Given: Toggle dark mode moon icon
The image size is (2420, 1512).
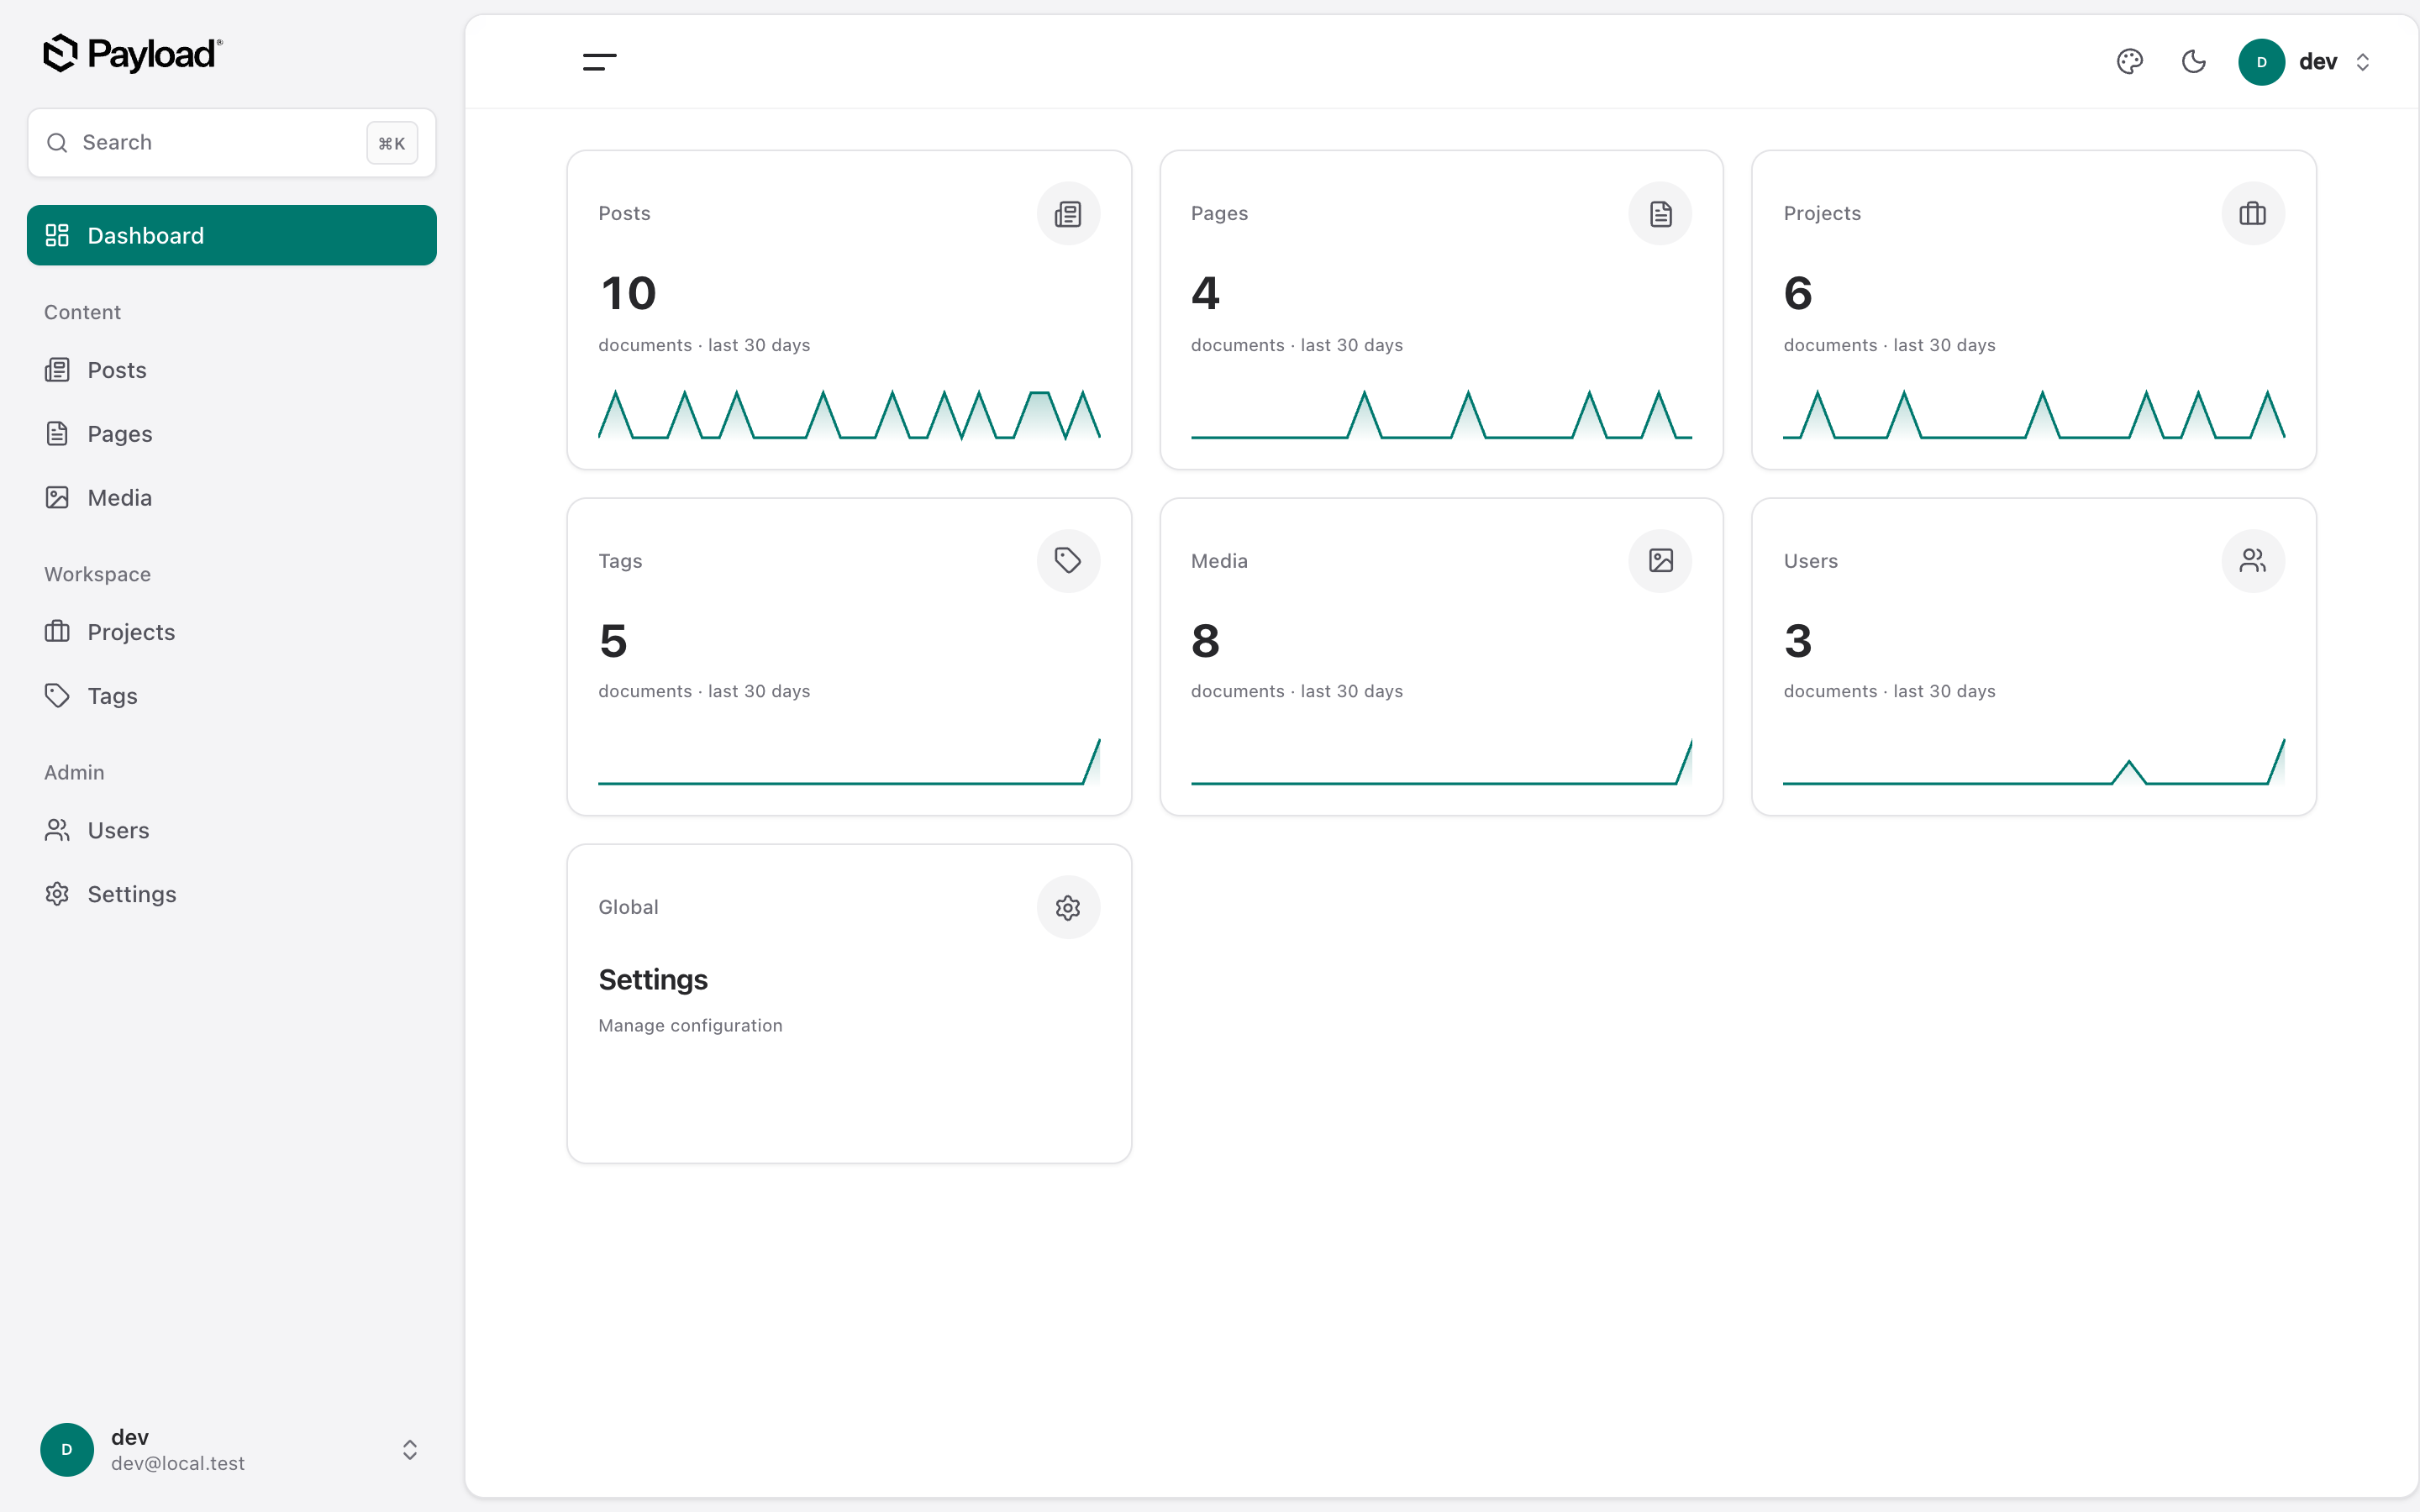Looking at the screenshot, I should point(2193,62).
